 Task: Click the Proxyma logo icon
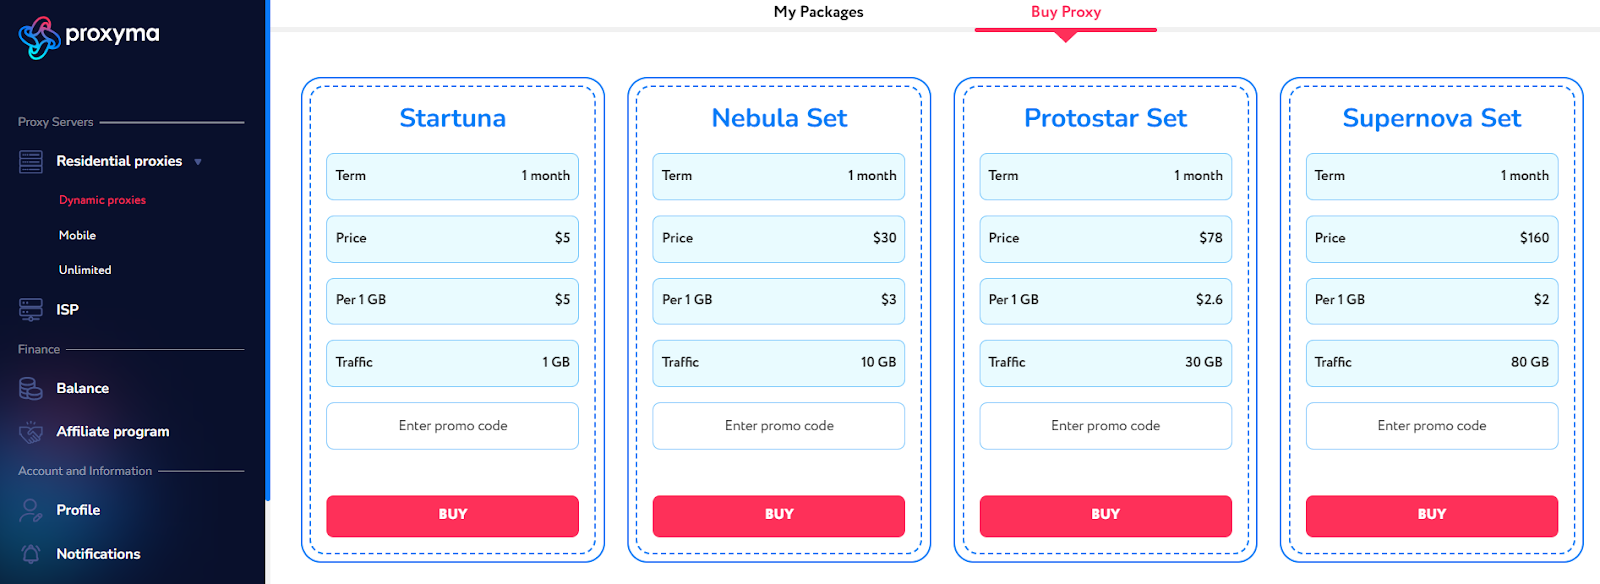tap(40, 38)
